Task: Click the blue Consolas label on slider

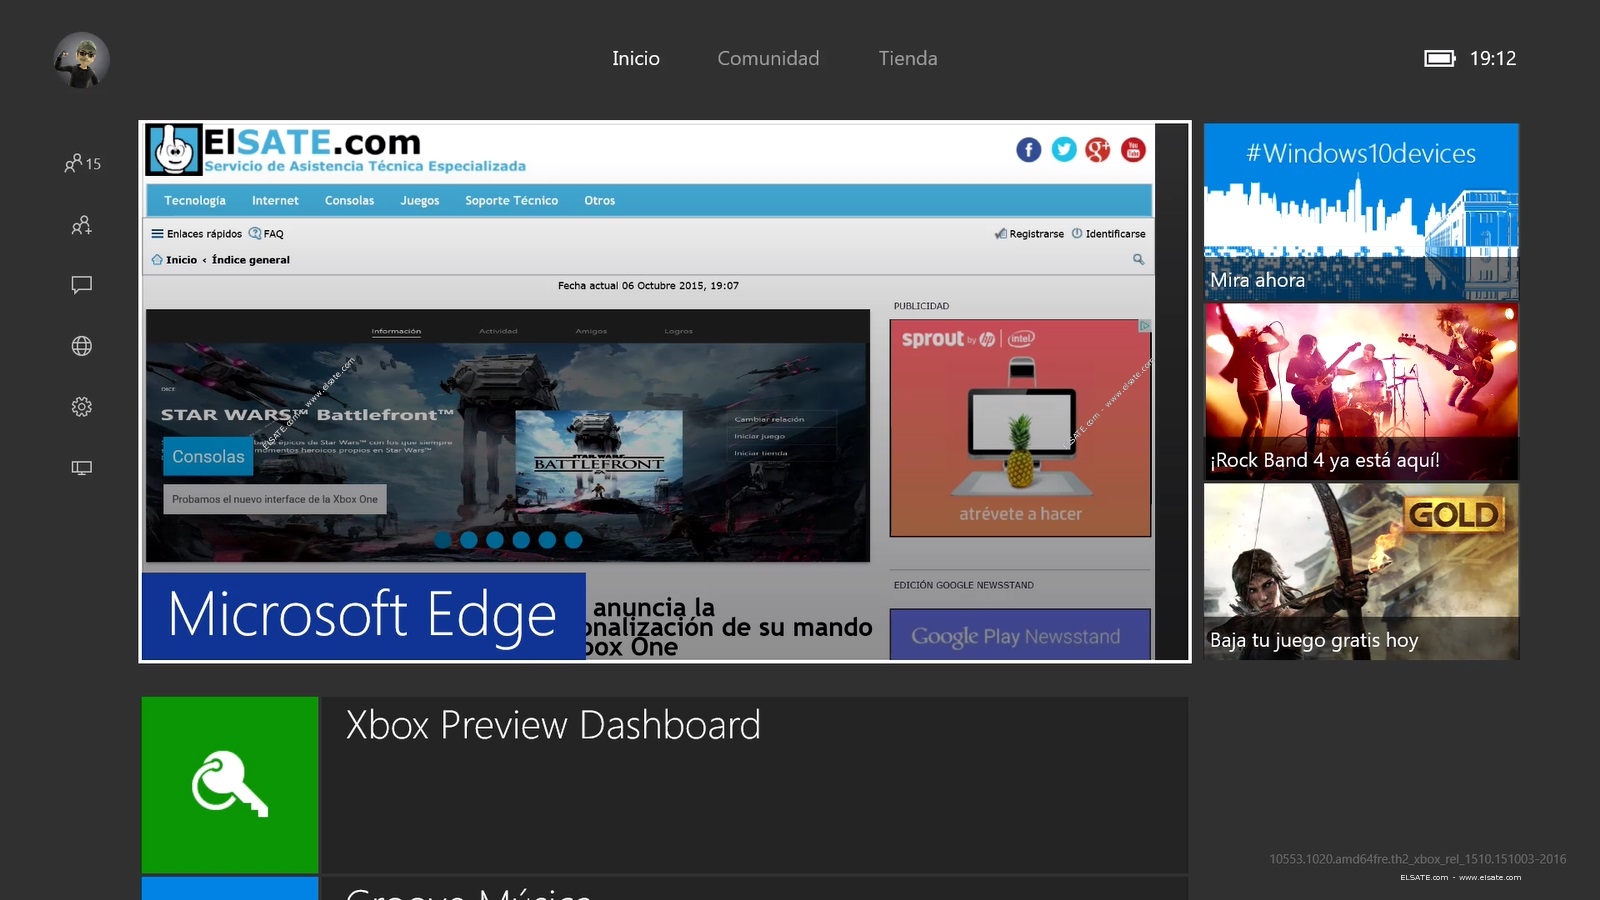Action: pyautogui.click(x=208, y=457)
